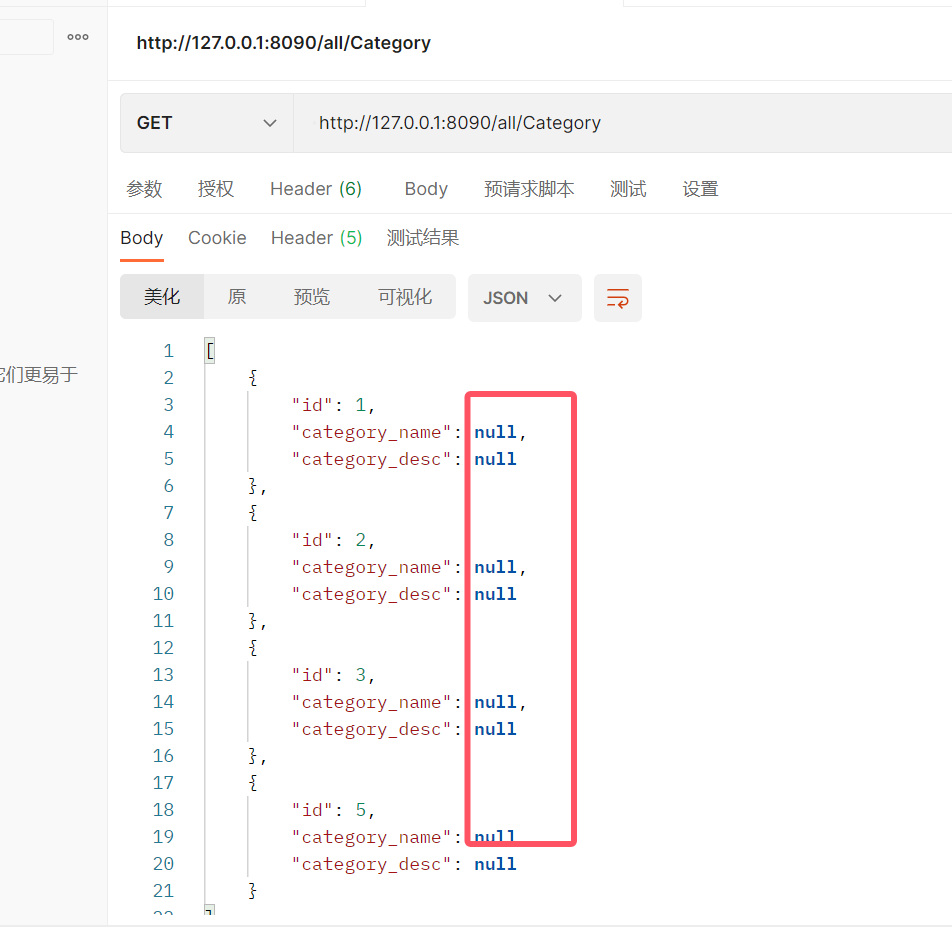Click "category_name" key on line 14
The width and height of the screenshot is (952, 934).
[371, 701]
